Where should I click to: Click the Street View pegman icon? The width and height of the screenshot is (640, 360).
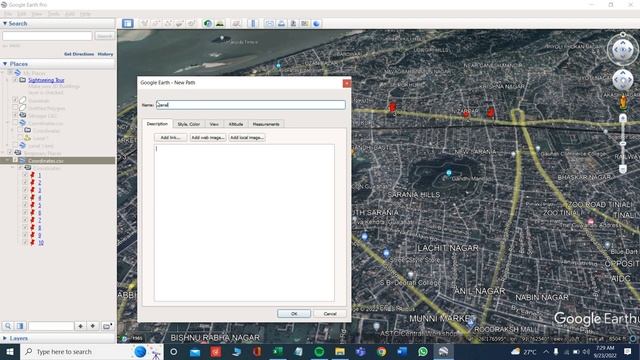pos(622,102)
